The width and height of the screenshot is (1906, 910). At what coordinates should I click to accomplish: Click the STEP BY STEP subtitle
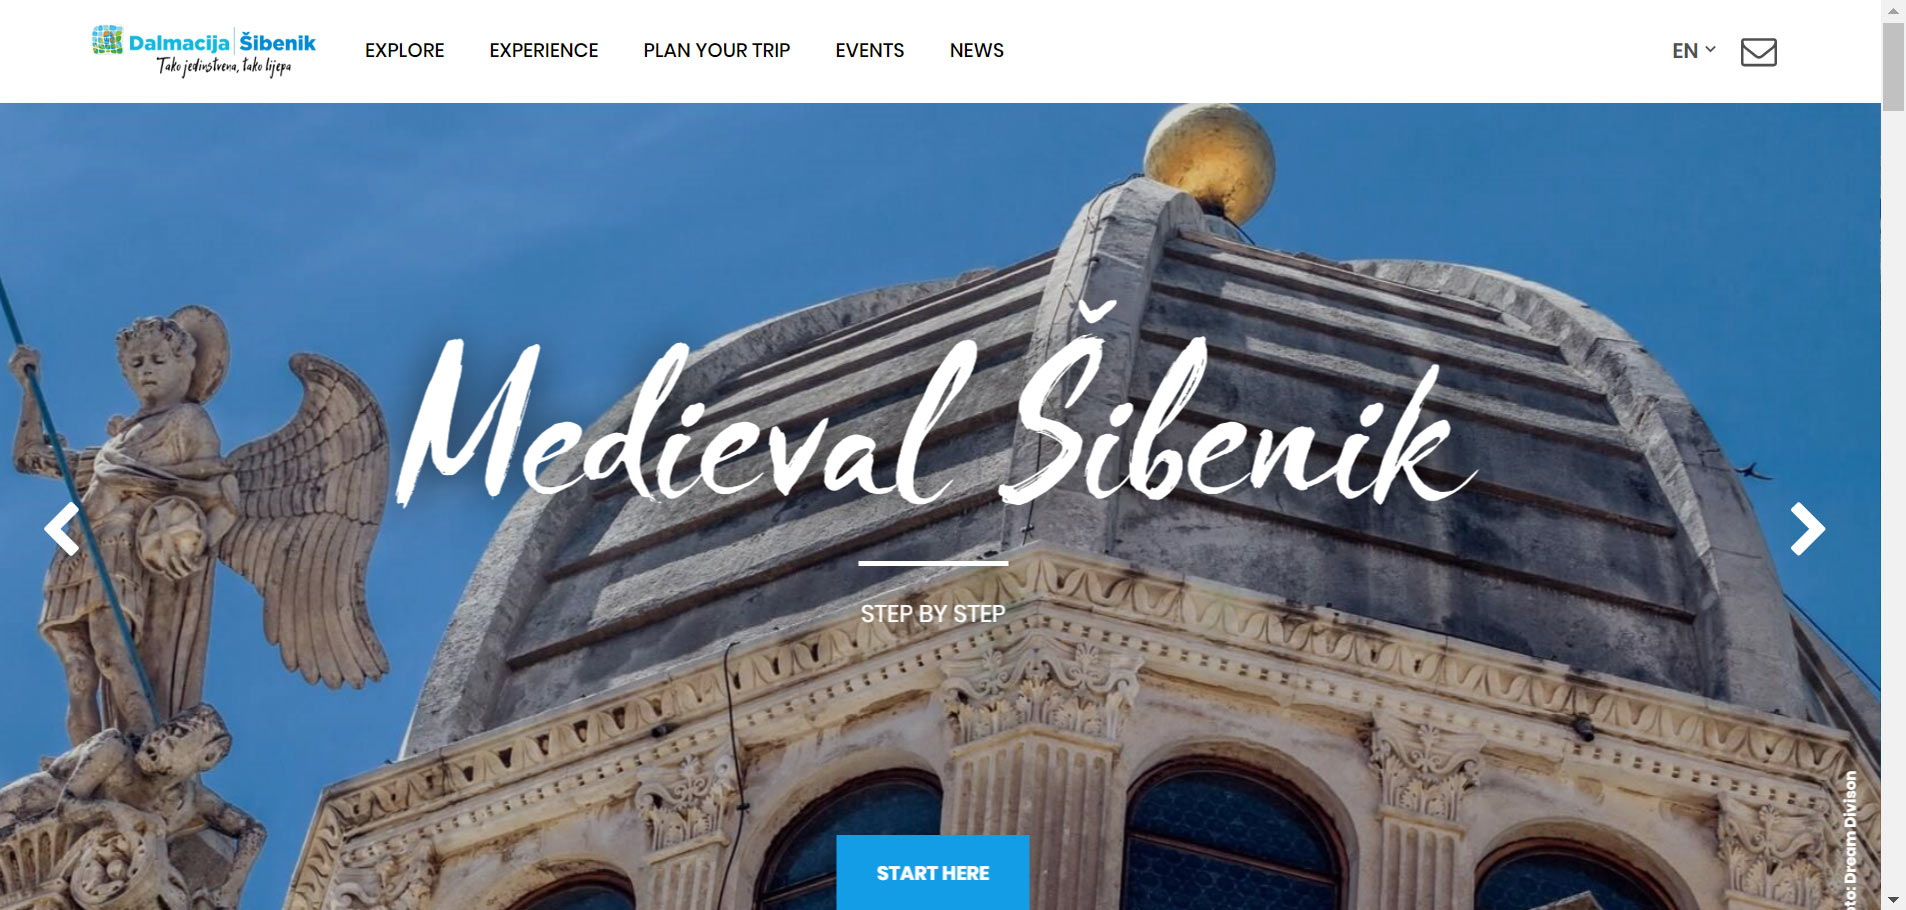[x=933, y=614]
